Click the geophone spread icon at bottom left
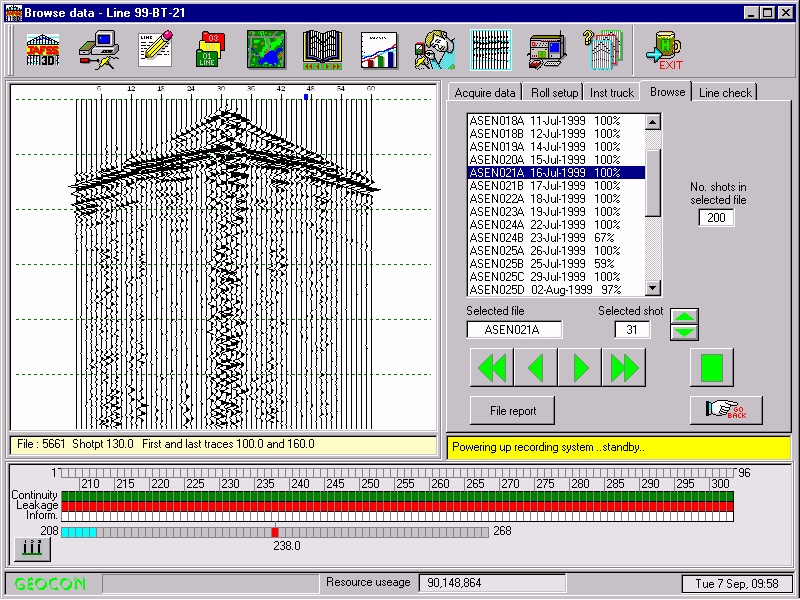Screen dimensions: 800x600 pyautogui.click(x=32, y=549)
